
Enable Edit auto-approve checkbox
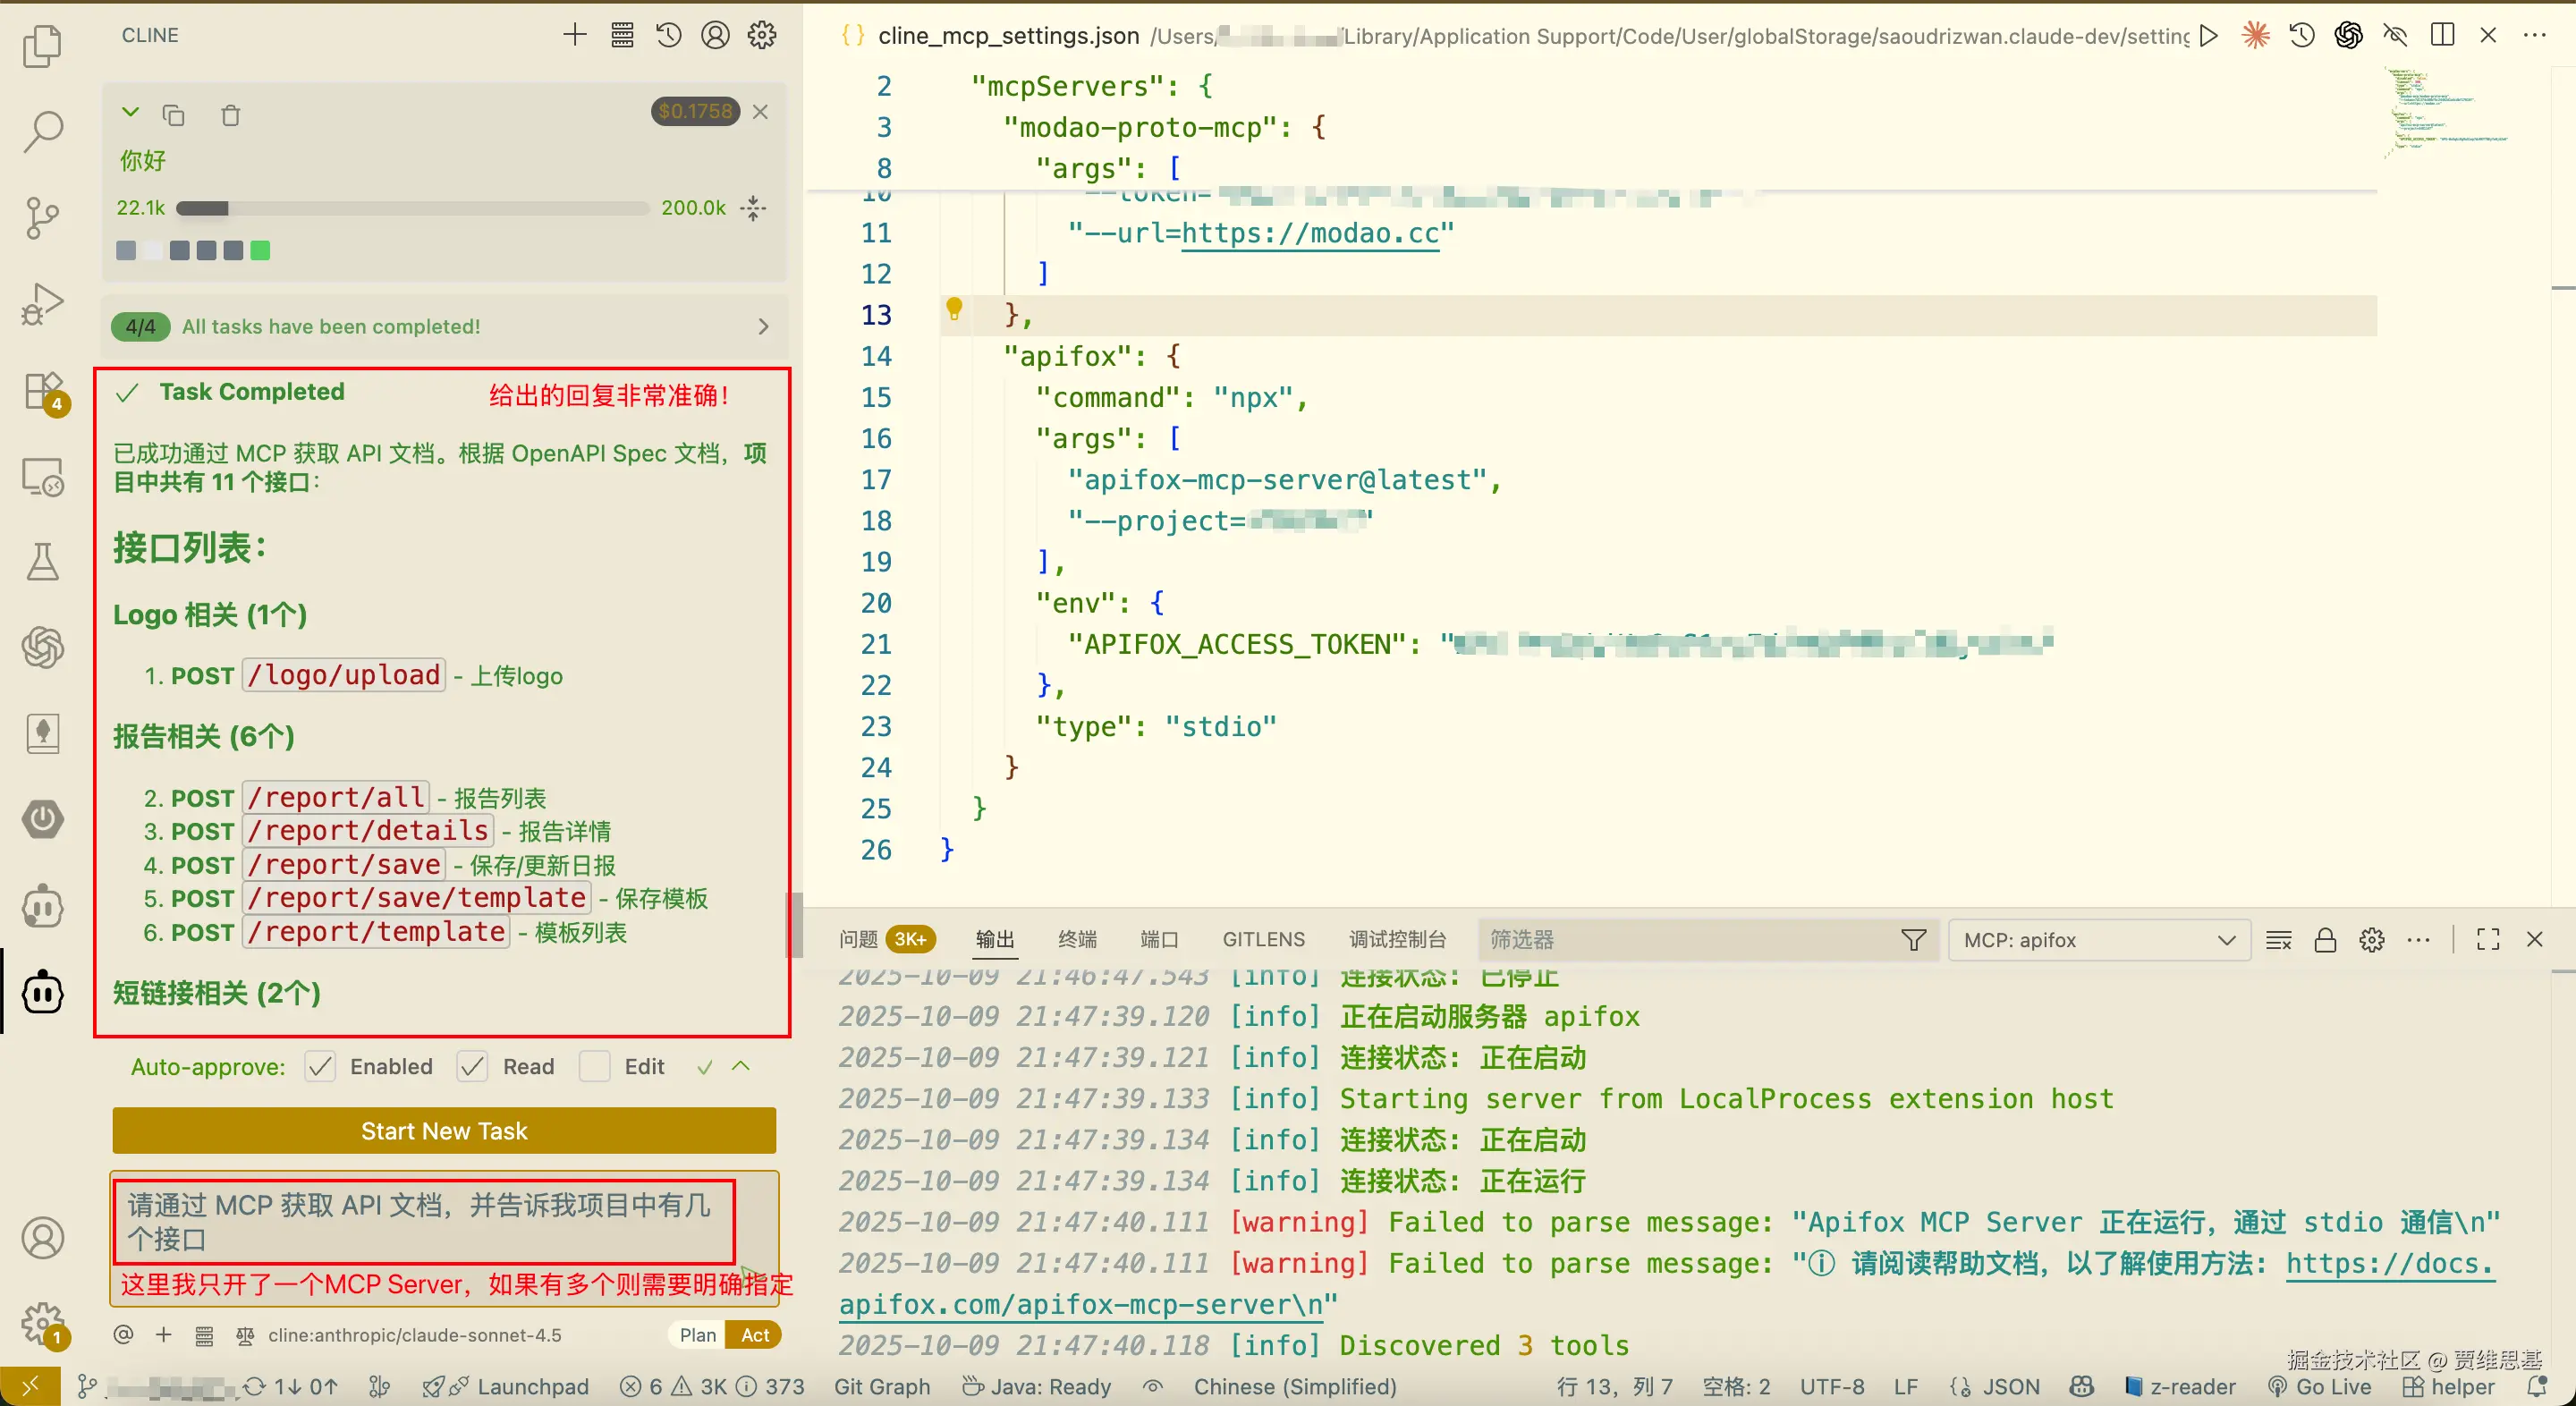coord(595,1067)
